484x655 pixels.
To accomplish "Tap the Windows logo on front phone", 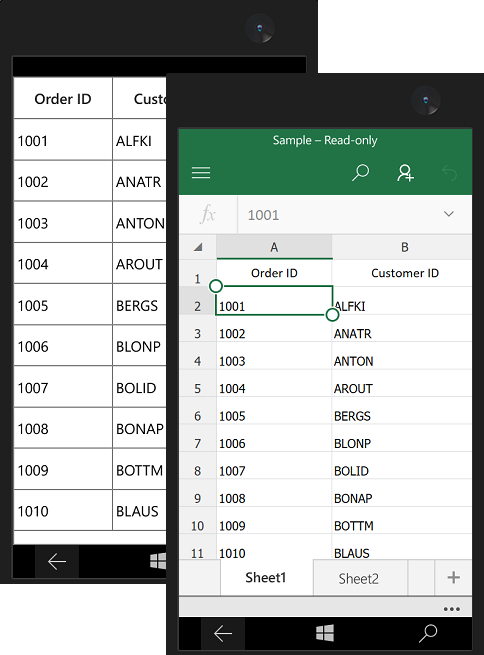I will [325, 633].
